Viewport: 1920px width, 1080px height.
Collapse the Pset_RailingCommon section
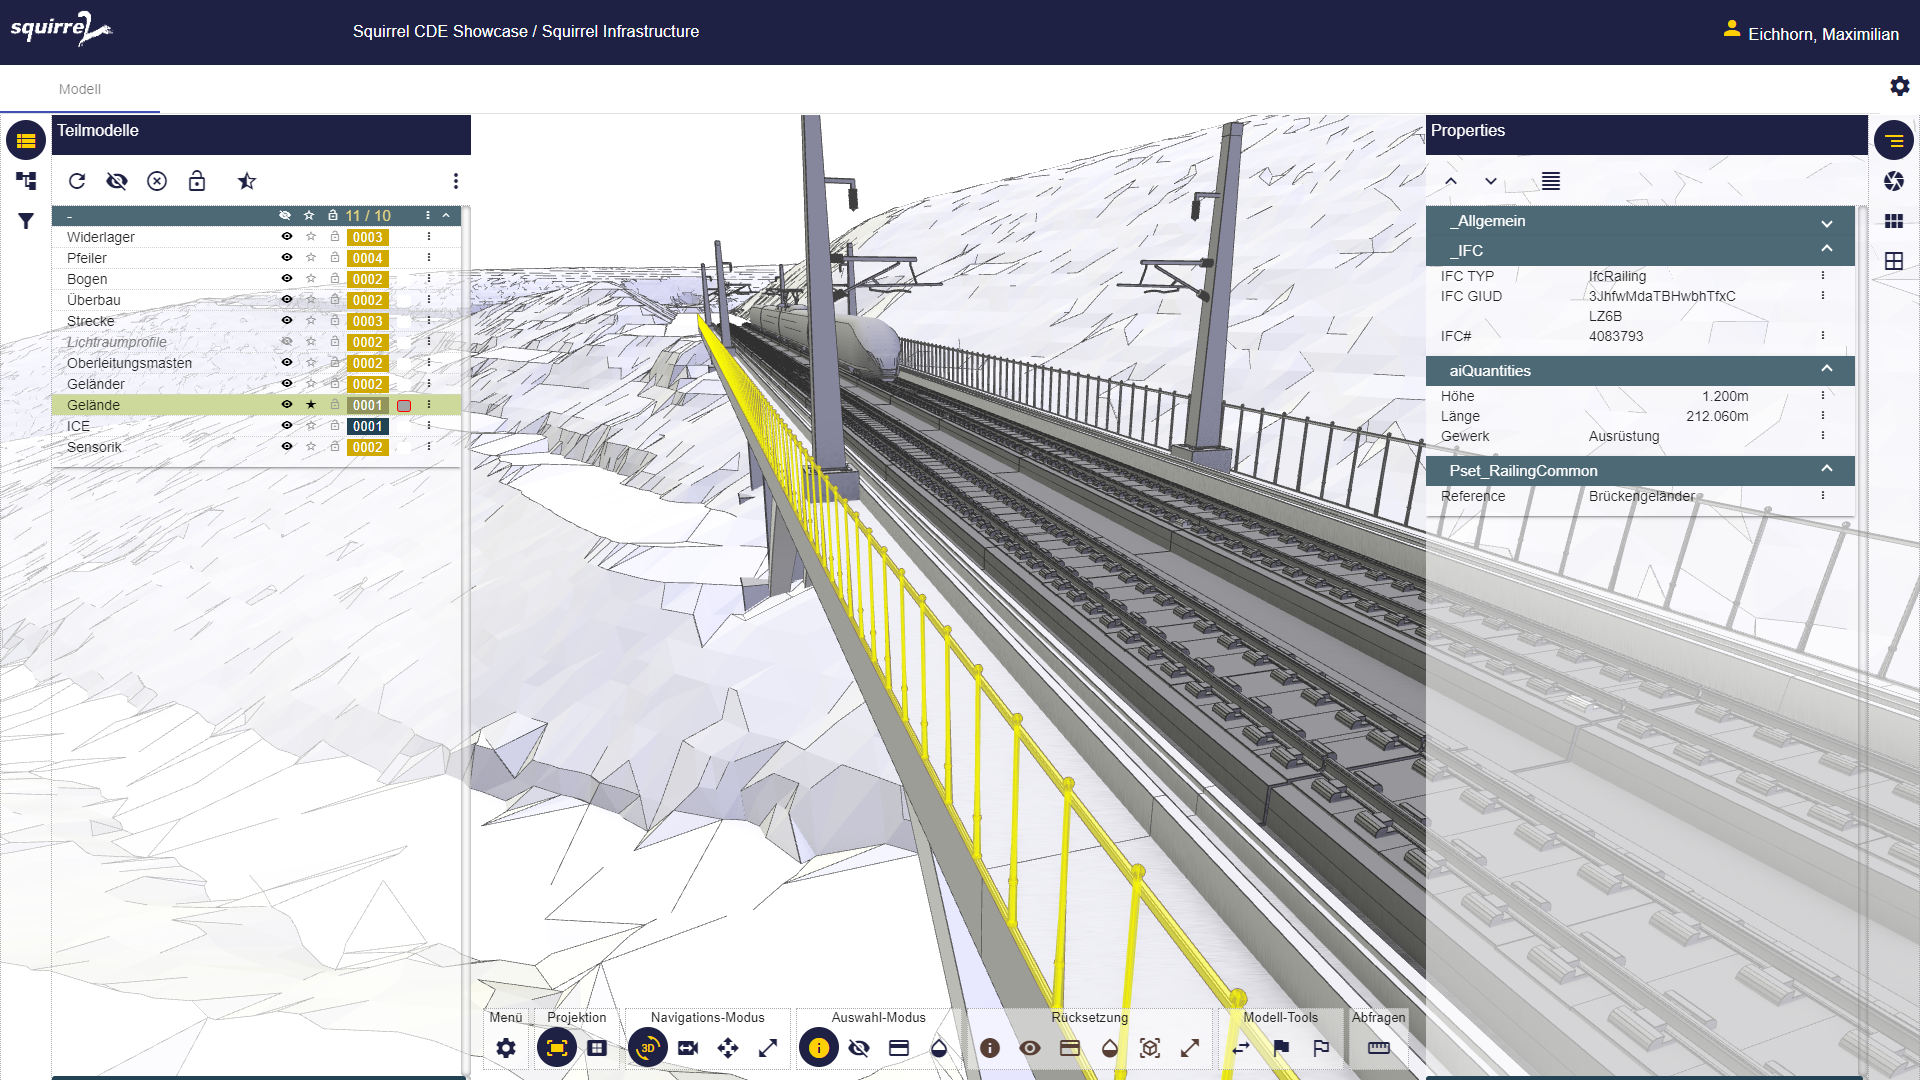[x=1826, y=470]
